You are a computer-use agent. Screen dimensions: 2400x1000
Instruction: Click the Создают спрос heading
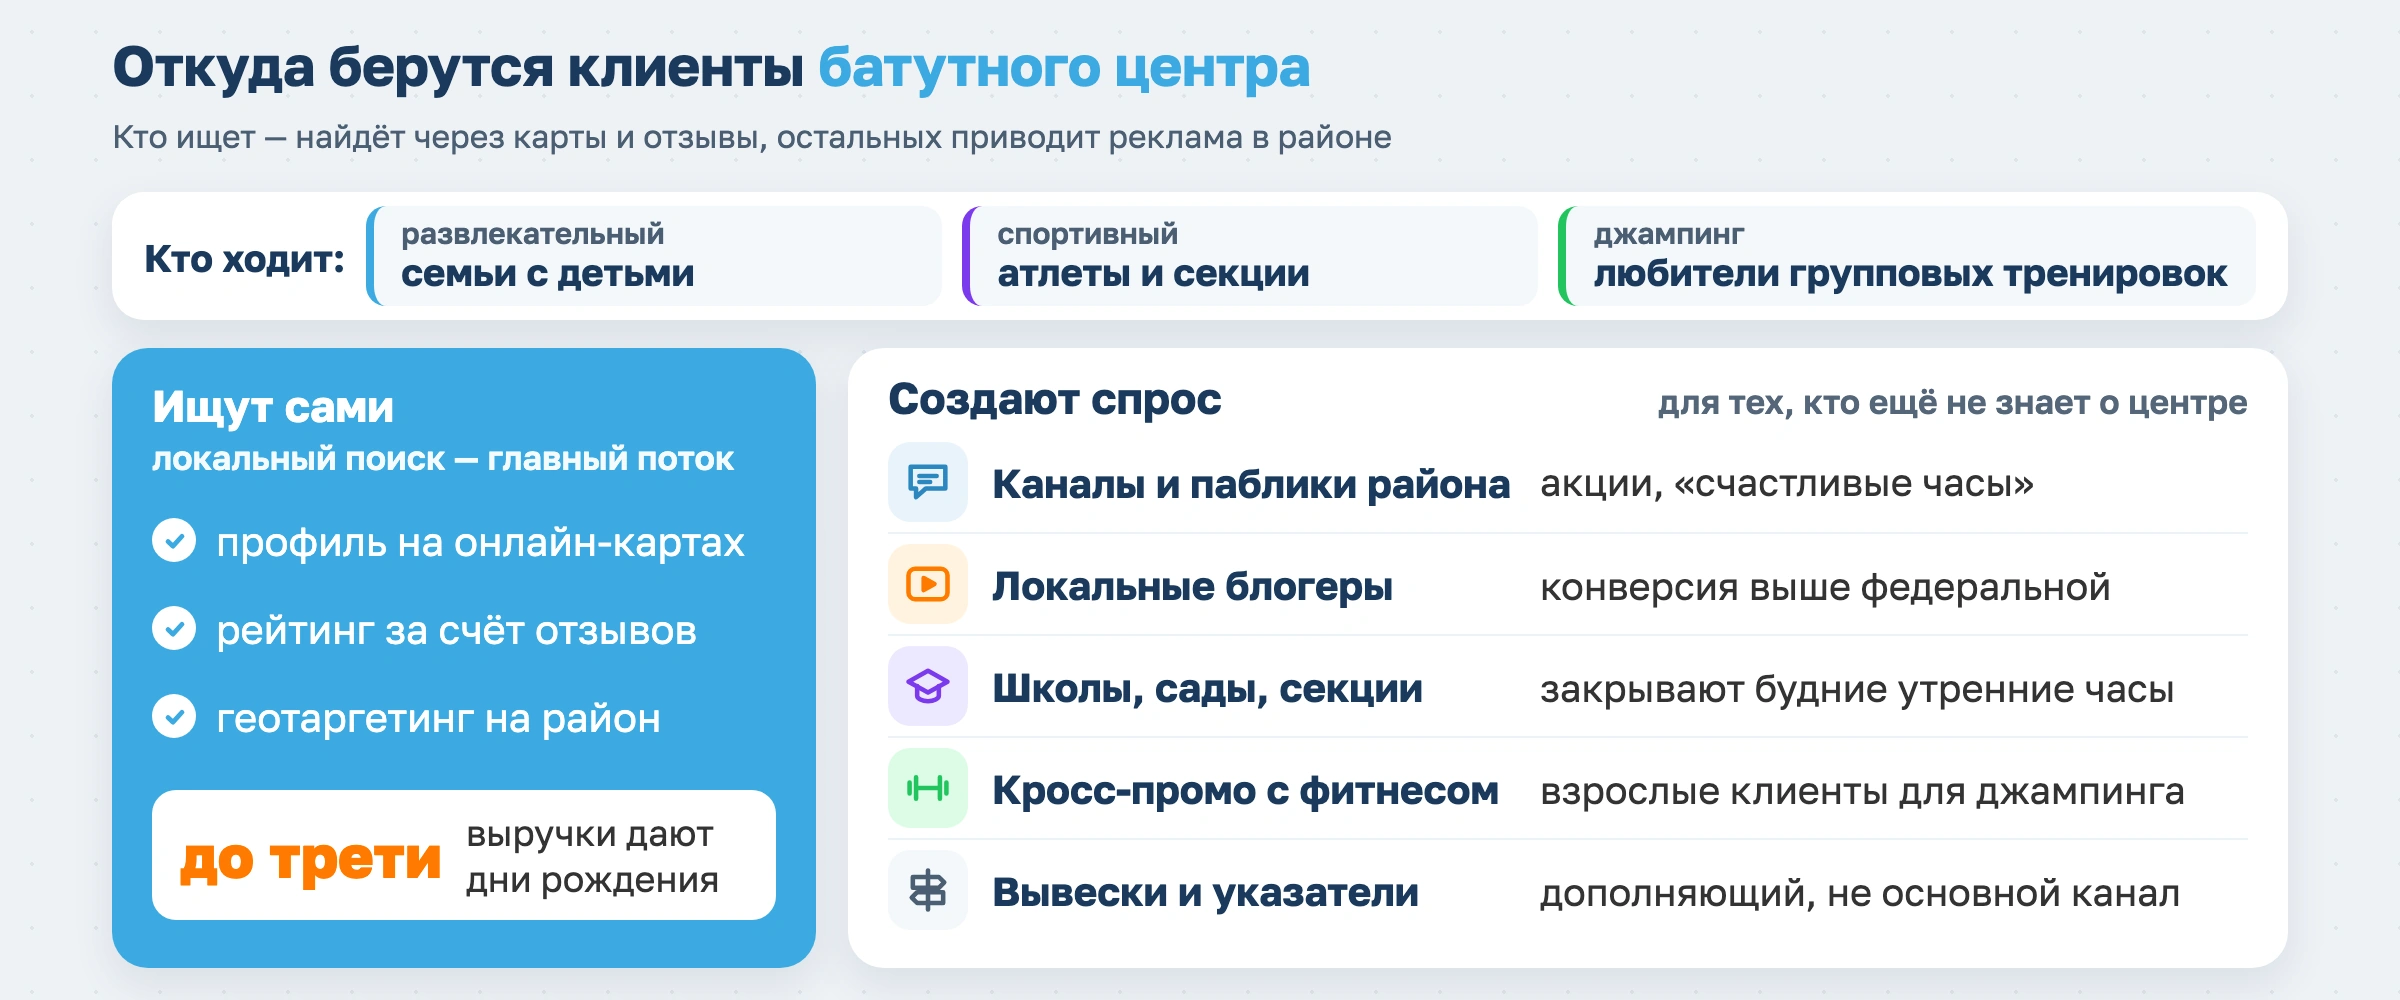tap(1055, 399)
